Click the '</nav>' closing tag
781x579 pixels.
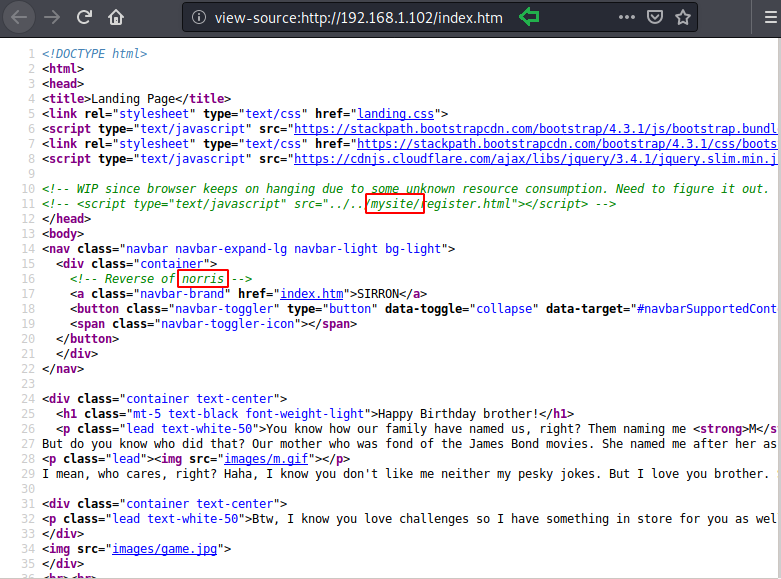tap(63, 369)
